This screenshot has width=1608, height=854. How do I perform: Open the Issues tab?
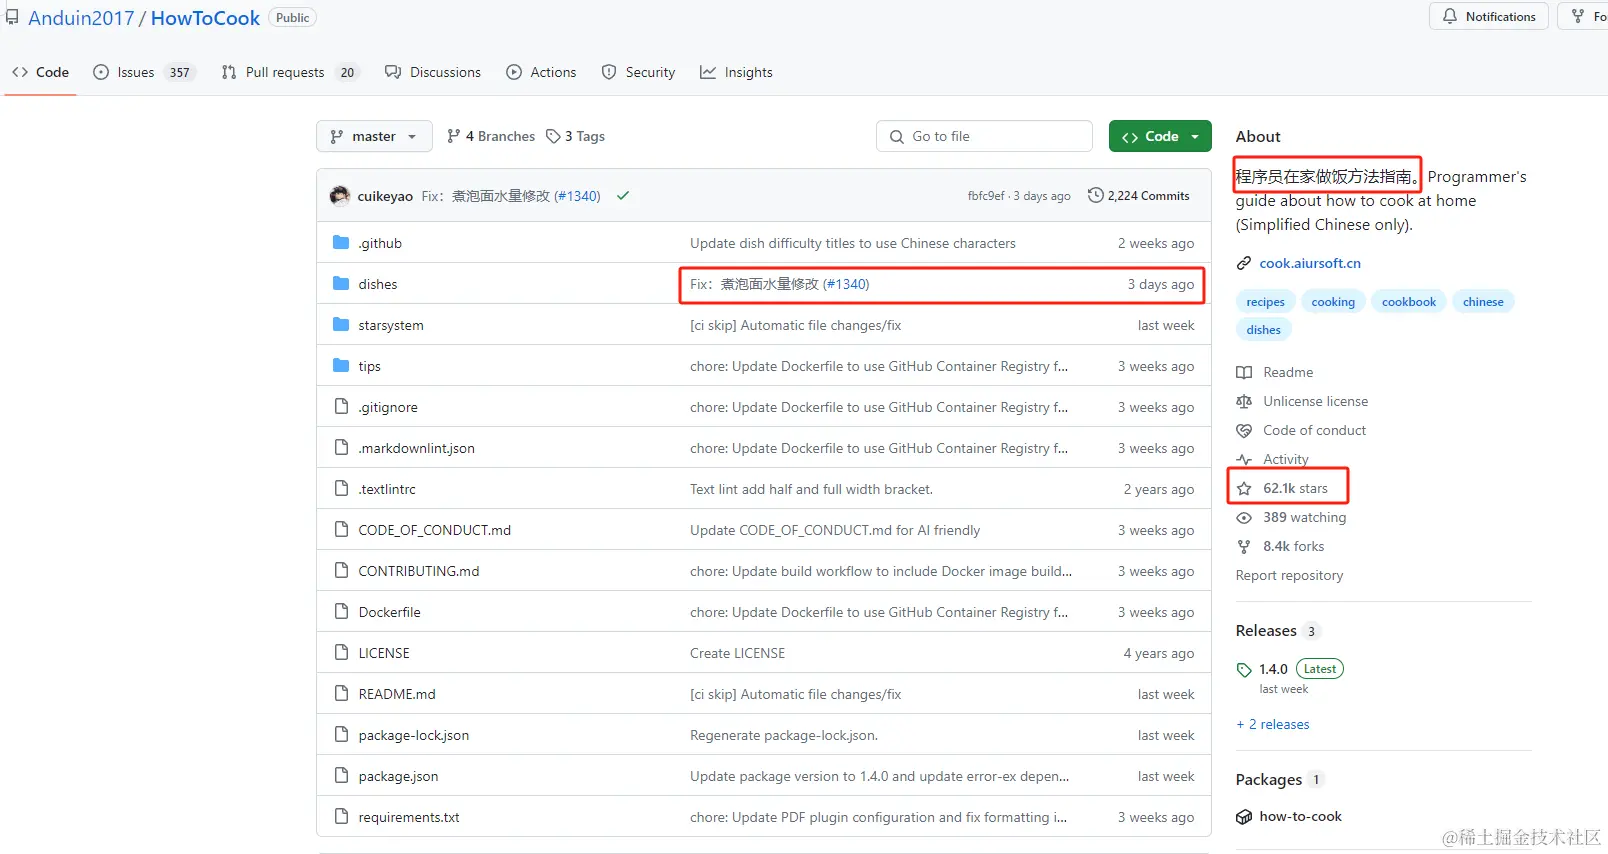coord(143,72)
